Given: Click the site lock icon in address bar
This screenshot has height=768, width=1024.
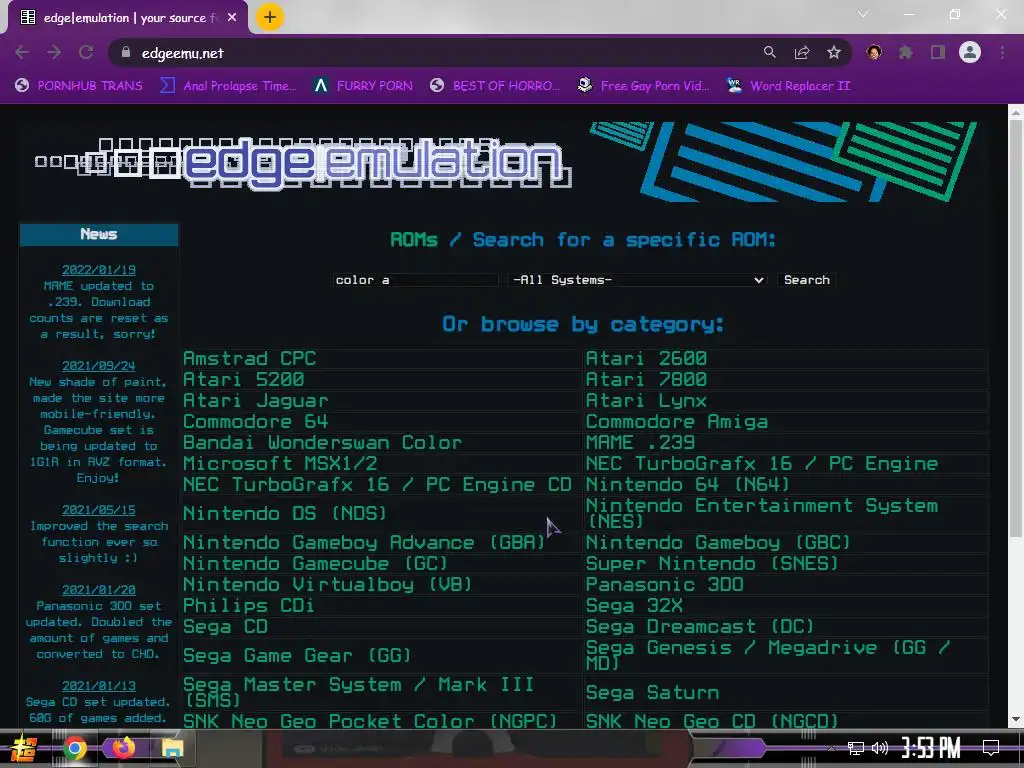Looking at the screenshot, I should pos(126,52).
